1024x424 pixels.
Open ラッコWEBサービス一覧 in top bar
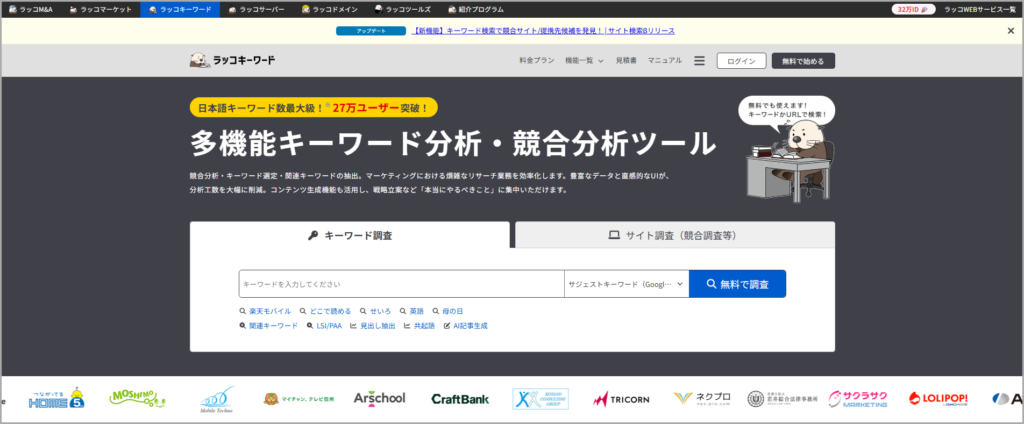coord(983,9)
